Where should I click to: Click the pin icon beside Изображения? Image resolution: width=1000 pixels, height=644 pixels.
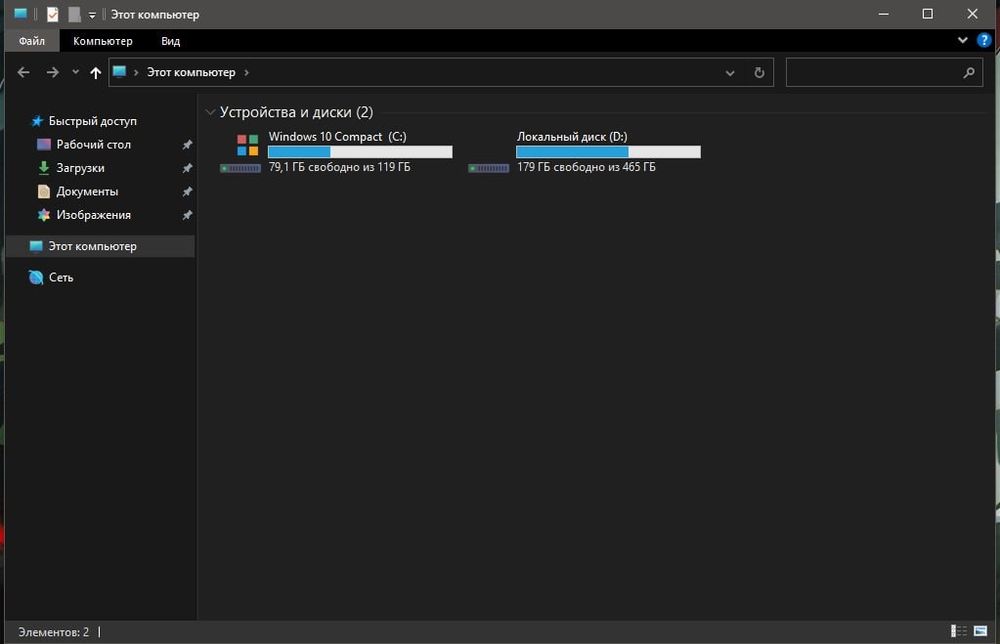pos(187,216)
